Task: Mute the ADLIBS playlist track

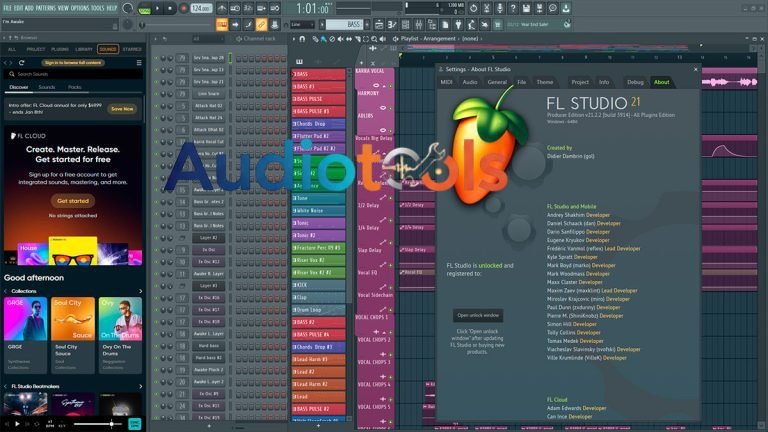Action: click(x=390, y=131)
